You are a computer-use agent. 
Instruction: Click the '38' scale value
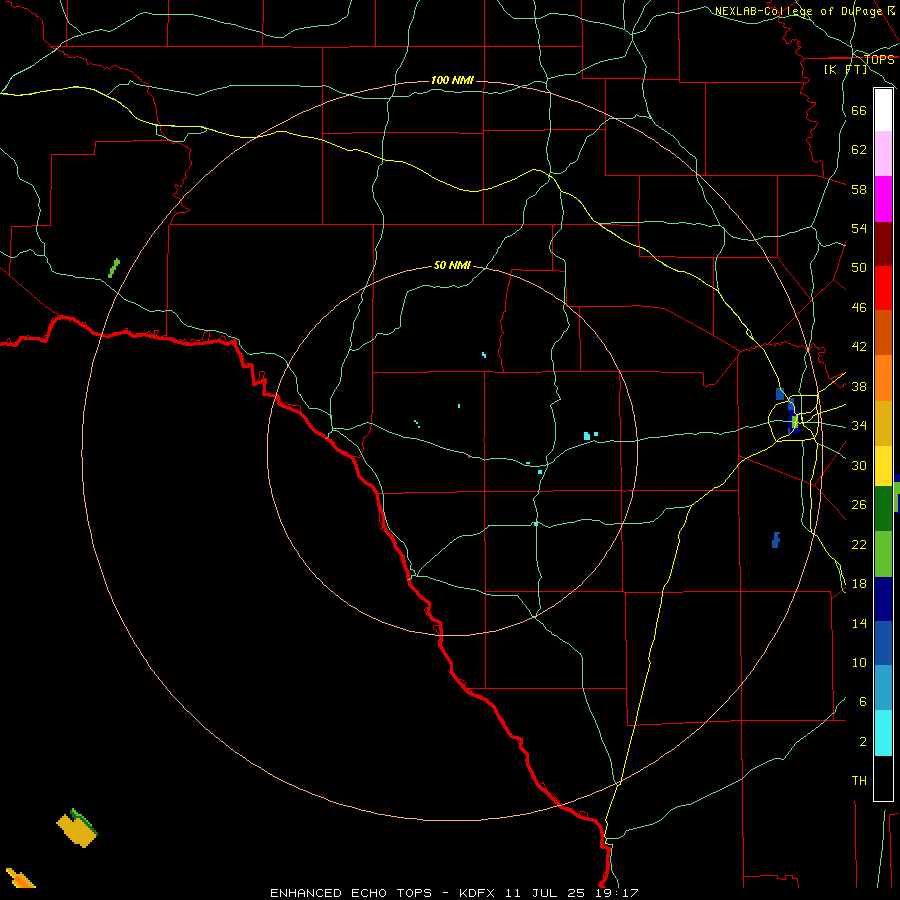859,386
